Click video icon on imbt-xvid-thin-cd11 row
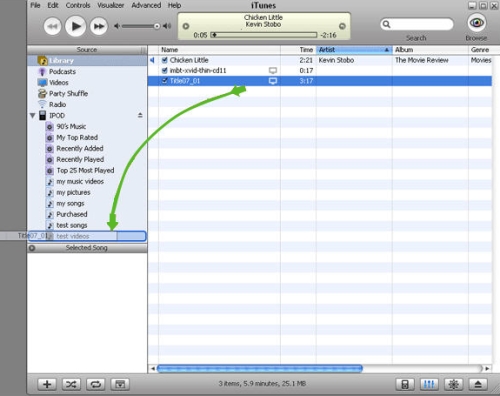This screenshot has height=396, width=500. point(273,71)
